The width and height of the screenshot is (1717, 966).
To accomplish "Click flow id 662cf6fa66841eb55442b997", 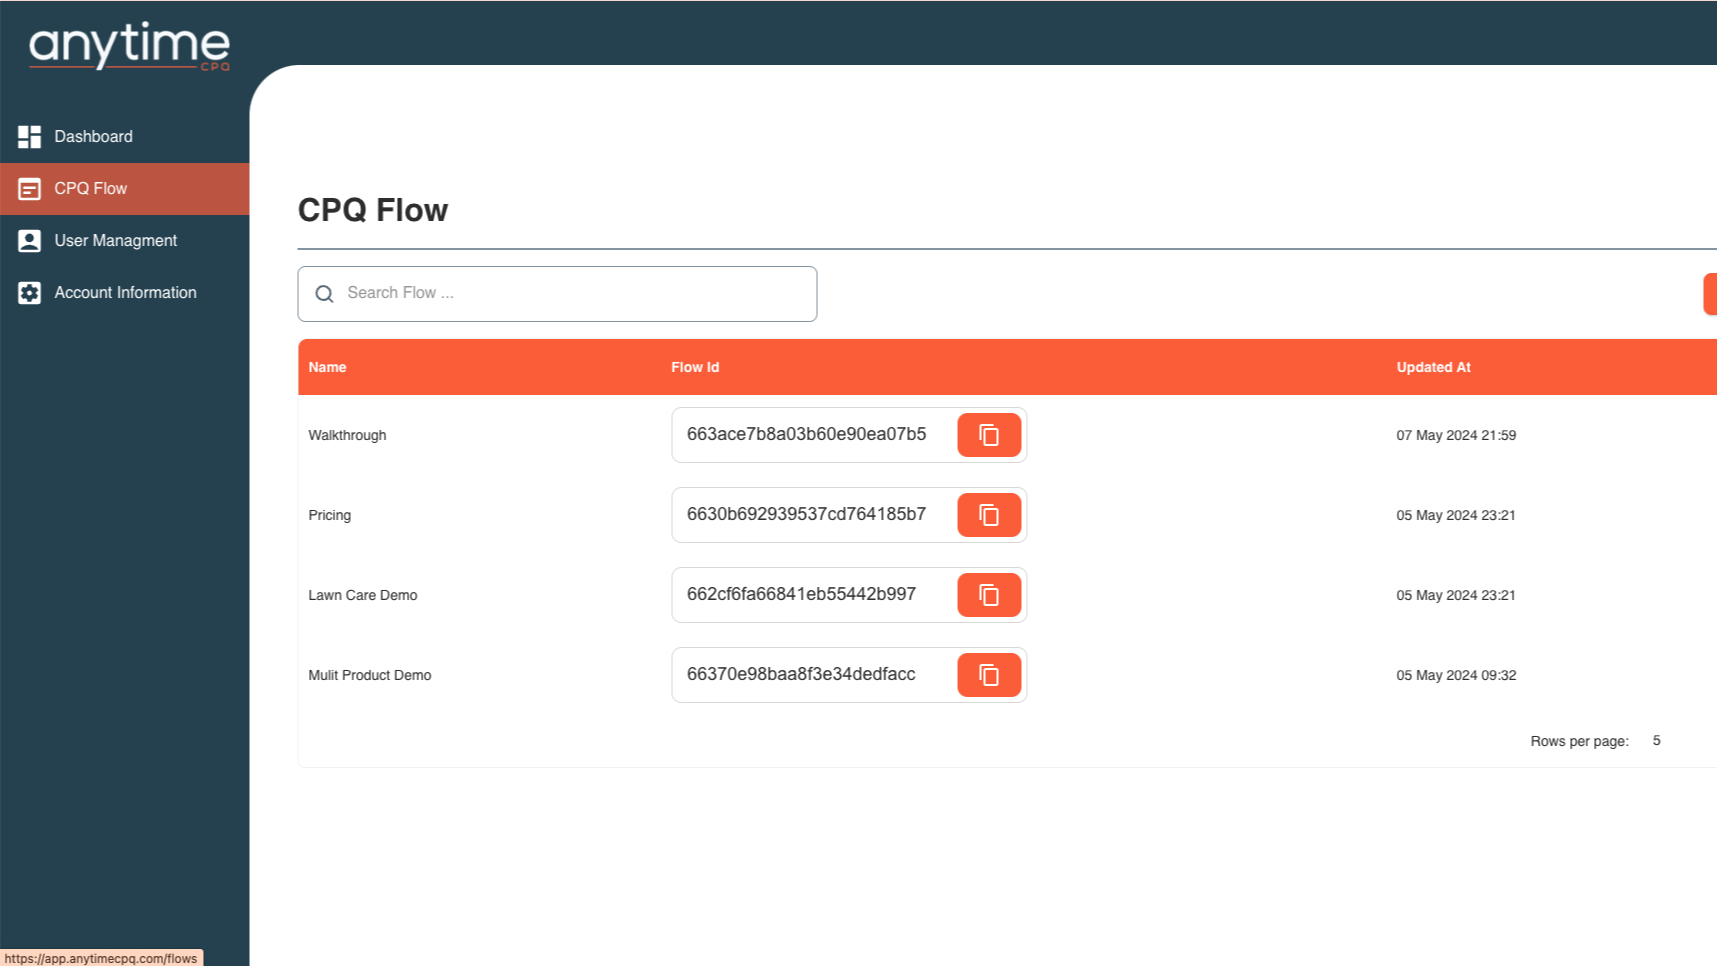I will pos(801,594).
